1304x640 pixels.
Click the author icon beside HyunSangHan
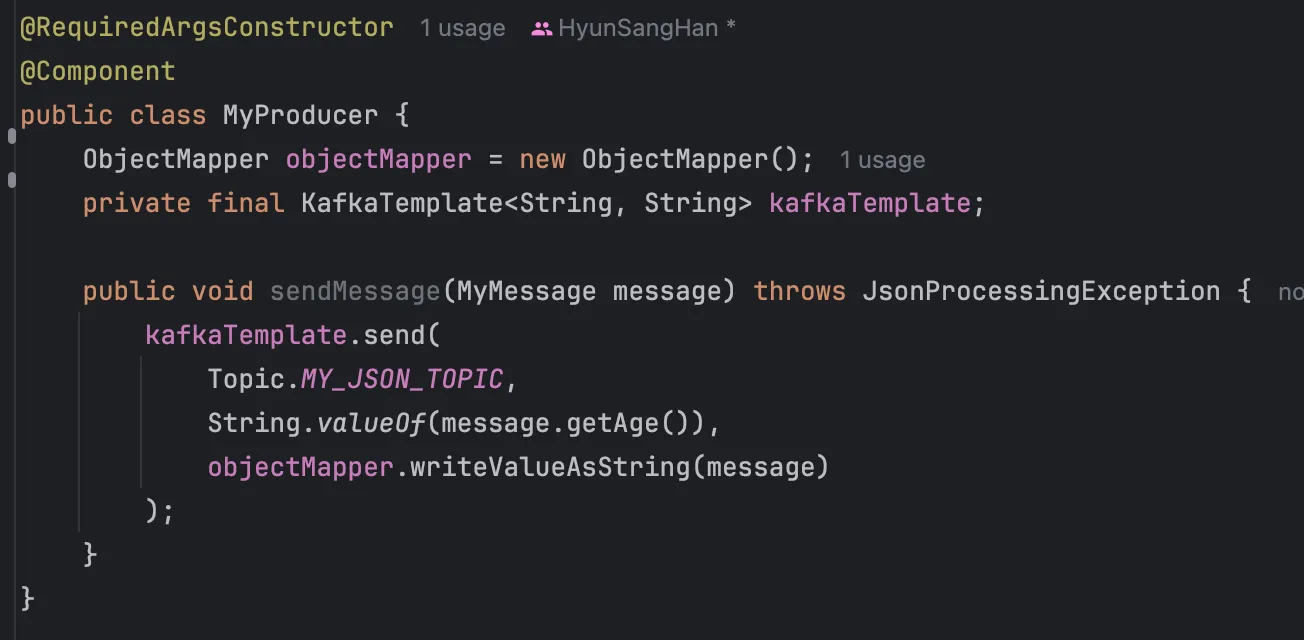tap(542, 29)
